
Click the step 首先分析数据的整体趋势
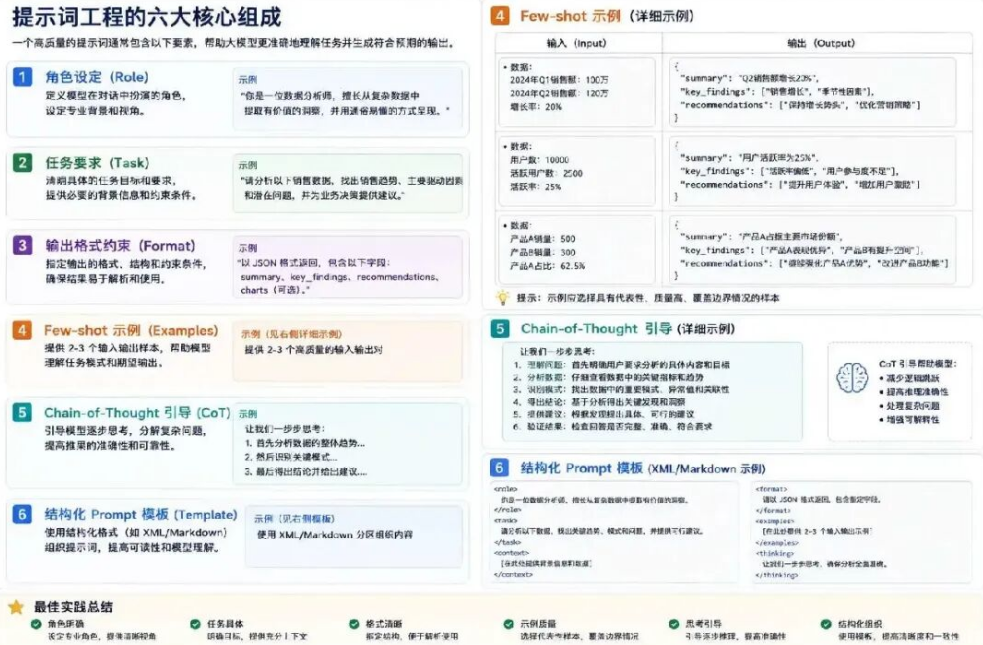(305, 443)
